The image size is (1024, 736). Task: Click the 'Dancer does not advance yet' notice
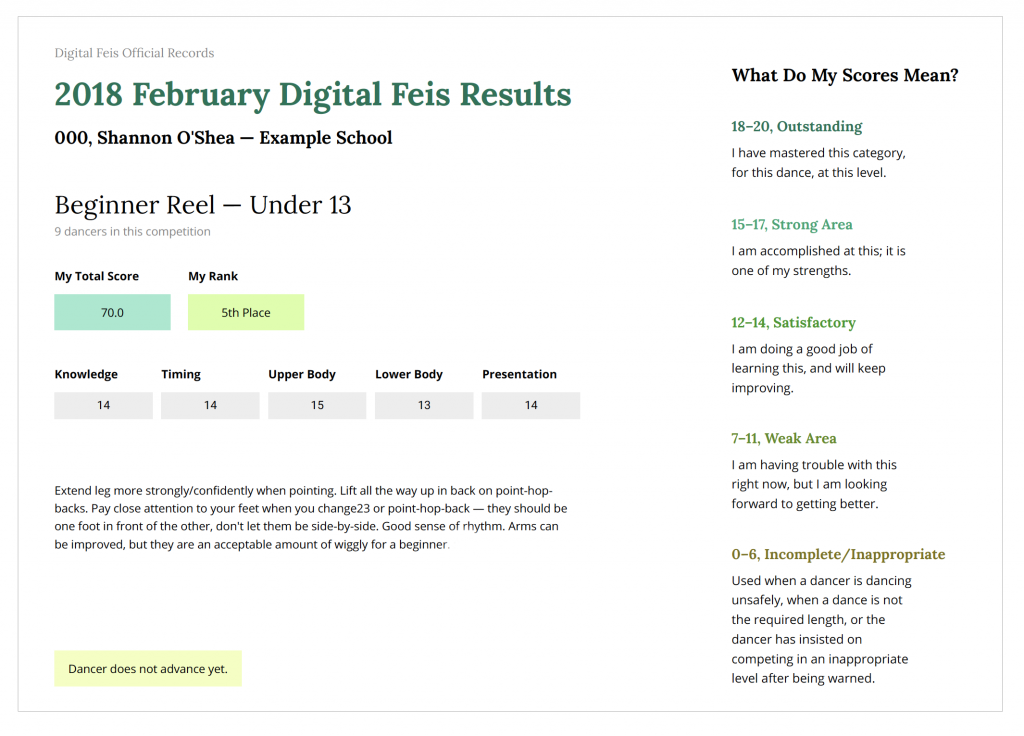[x=148, y=669]
